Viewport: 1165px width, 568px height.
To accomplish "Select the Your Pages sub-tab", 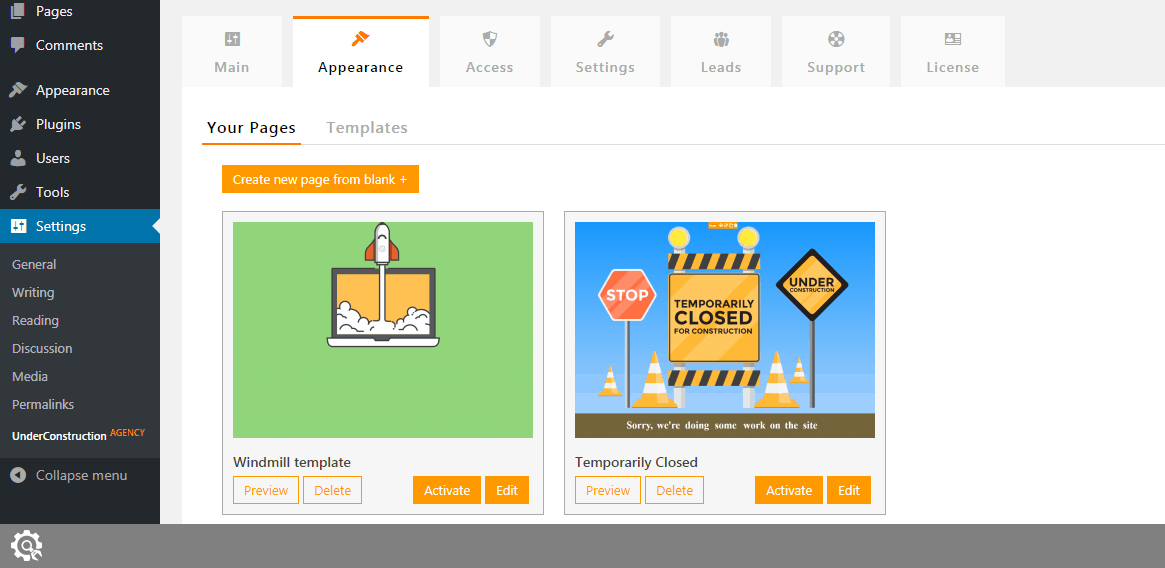I will tap(251, 128).
